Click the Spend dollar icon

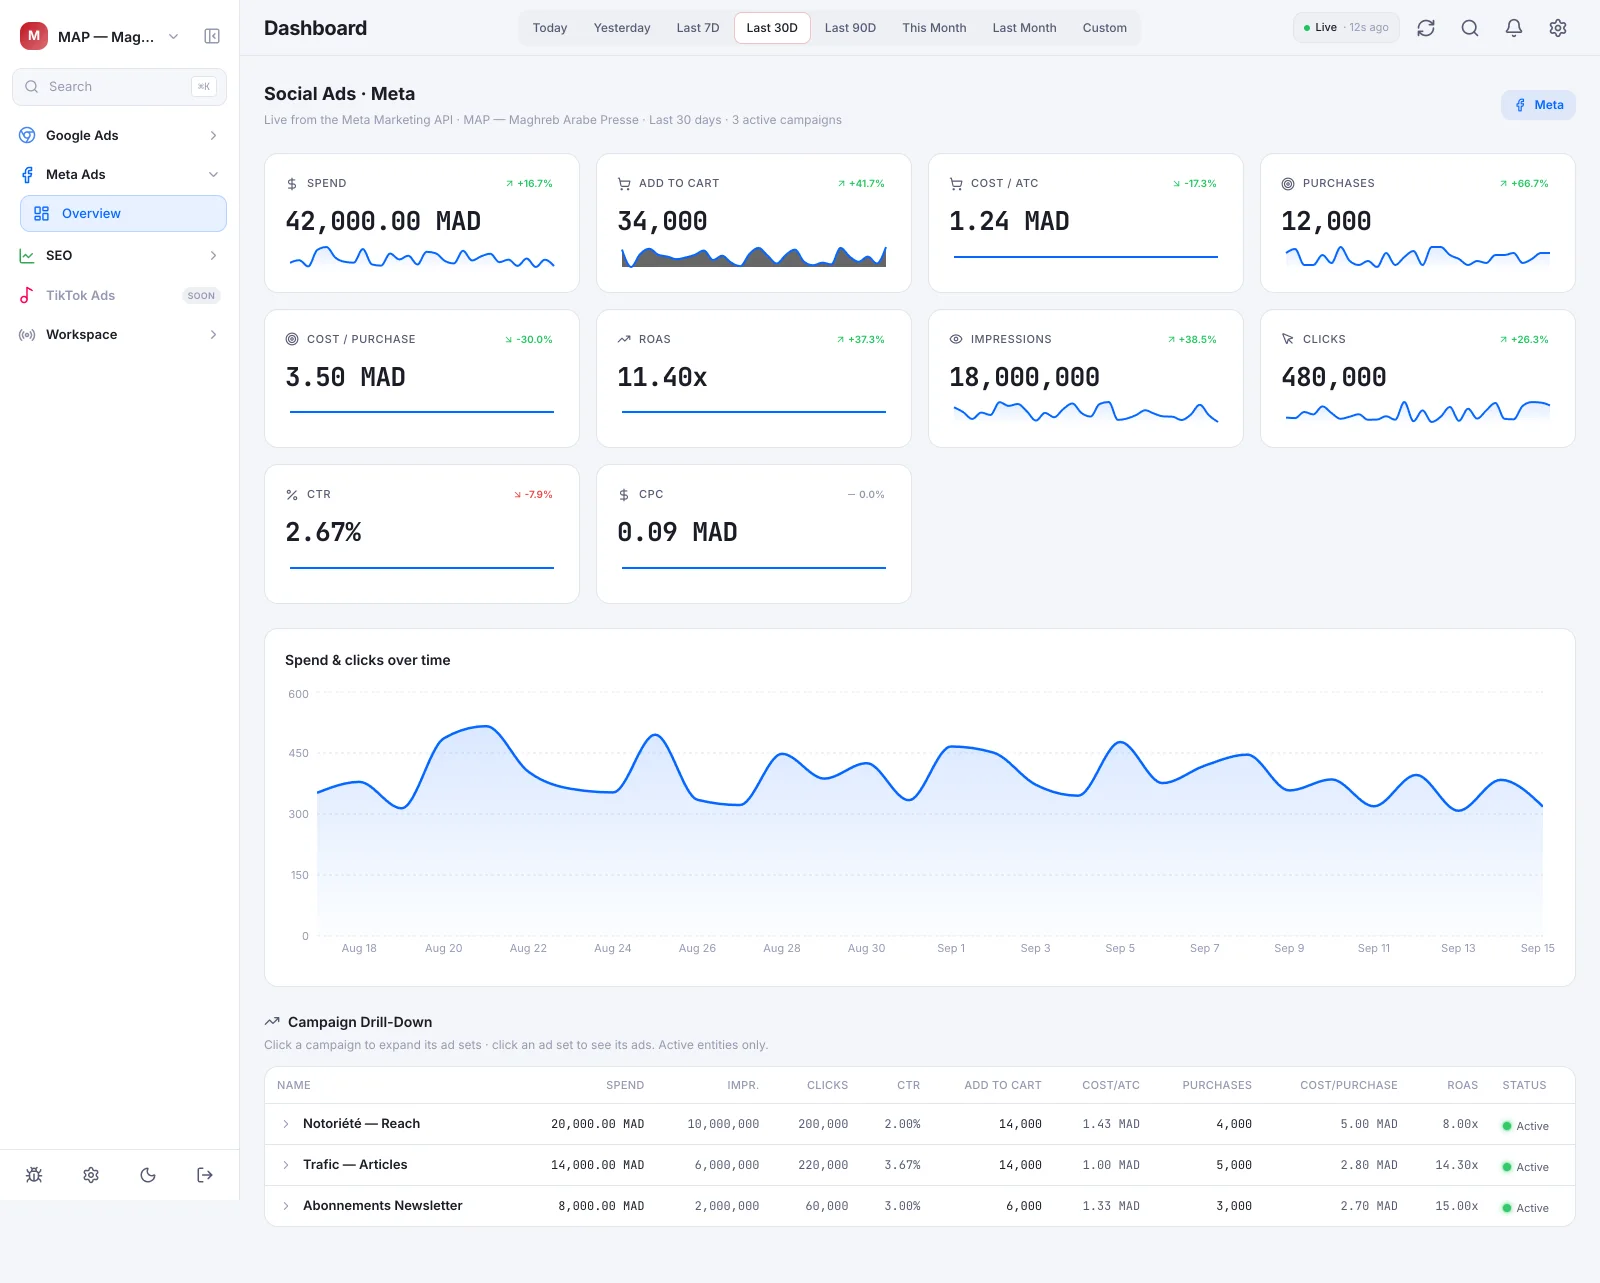coord(292,184)
